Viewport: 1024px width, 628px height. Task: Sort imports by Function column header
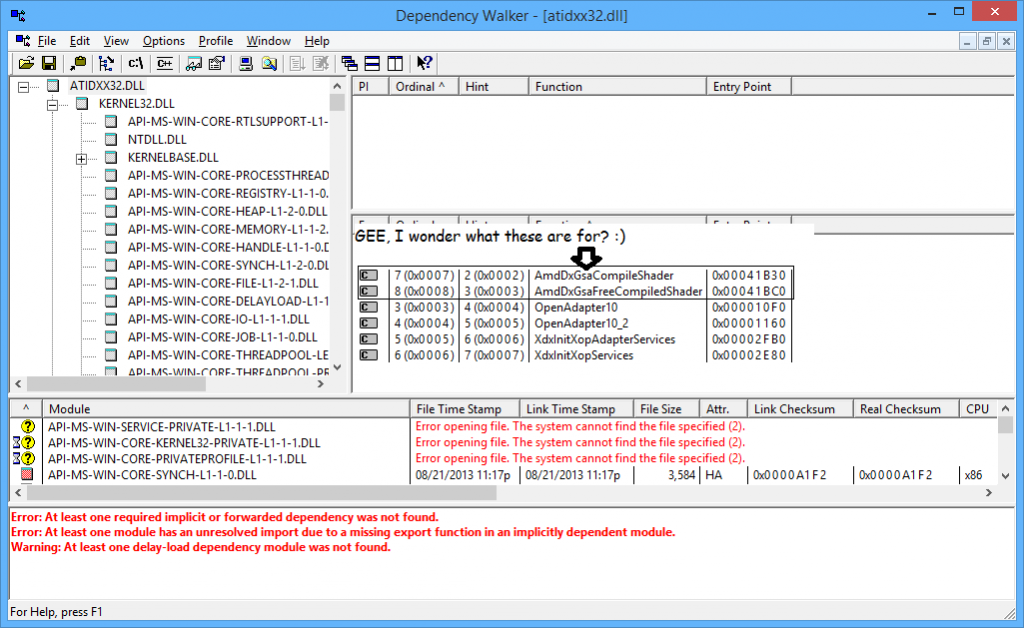(617, 87)
